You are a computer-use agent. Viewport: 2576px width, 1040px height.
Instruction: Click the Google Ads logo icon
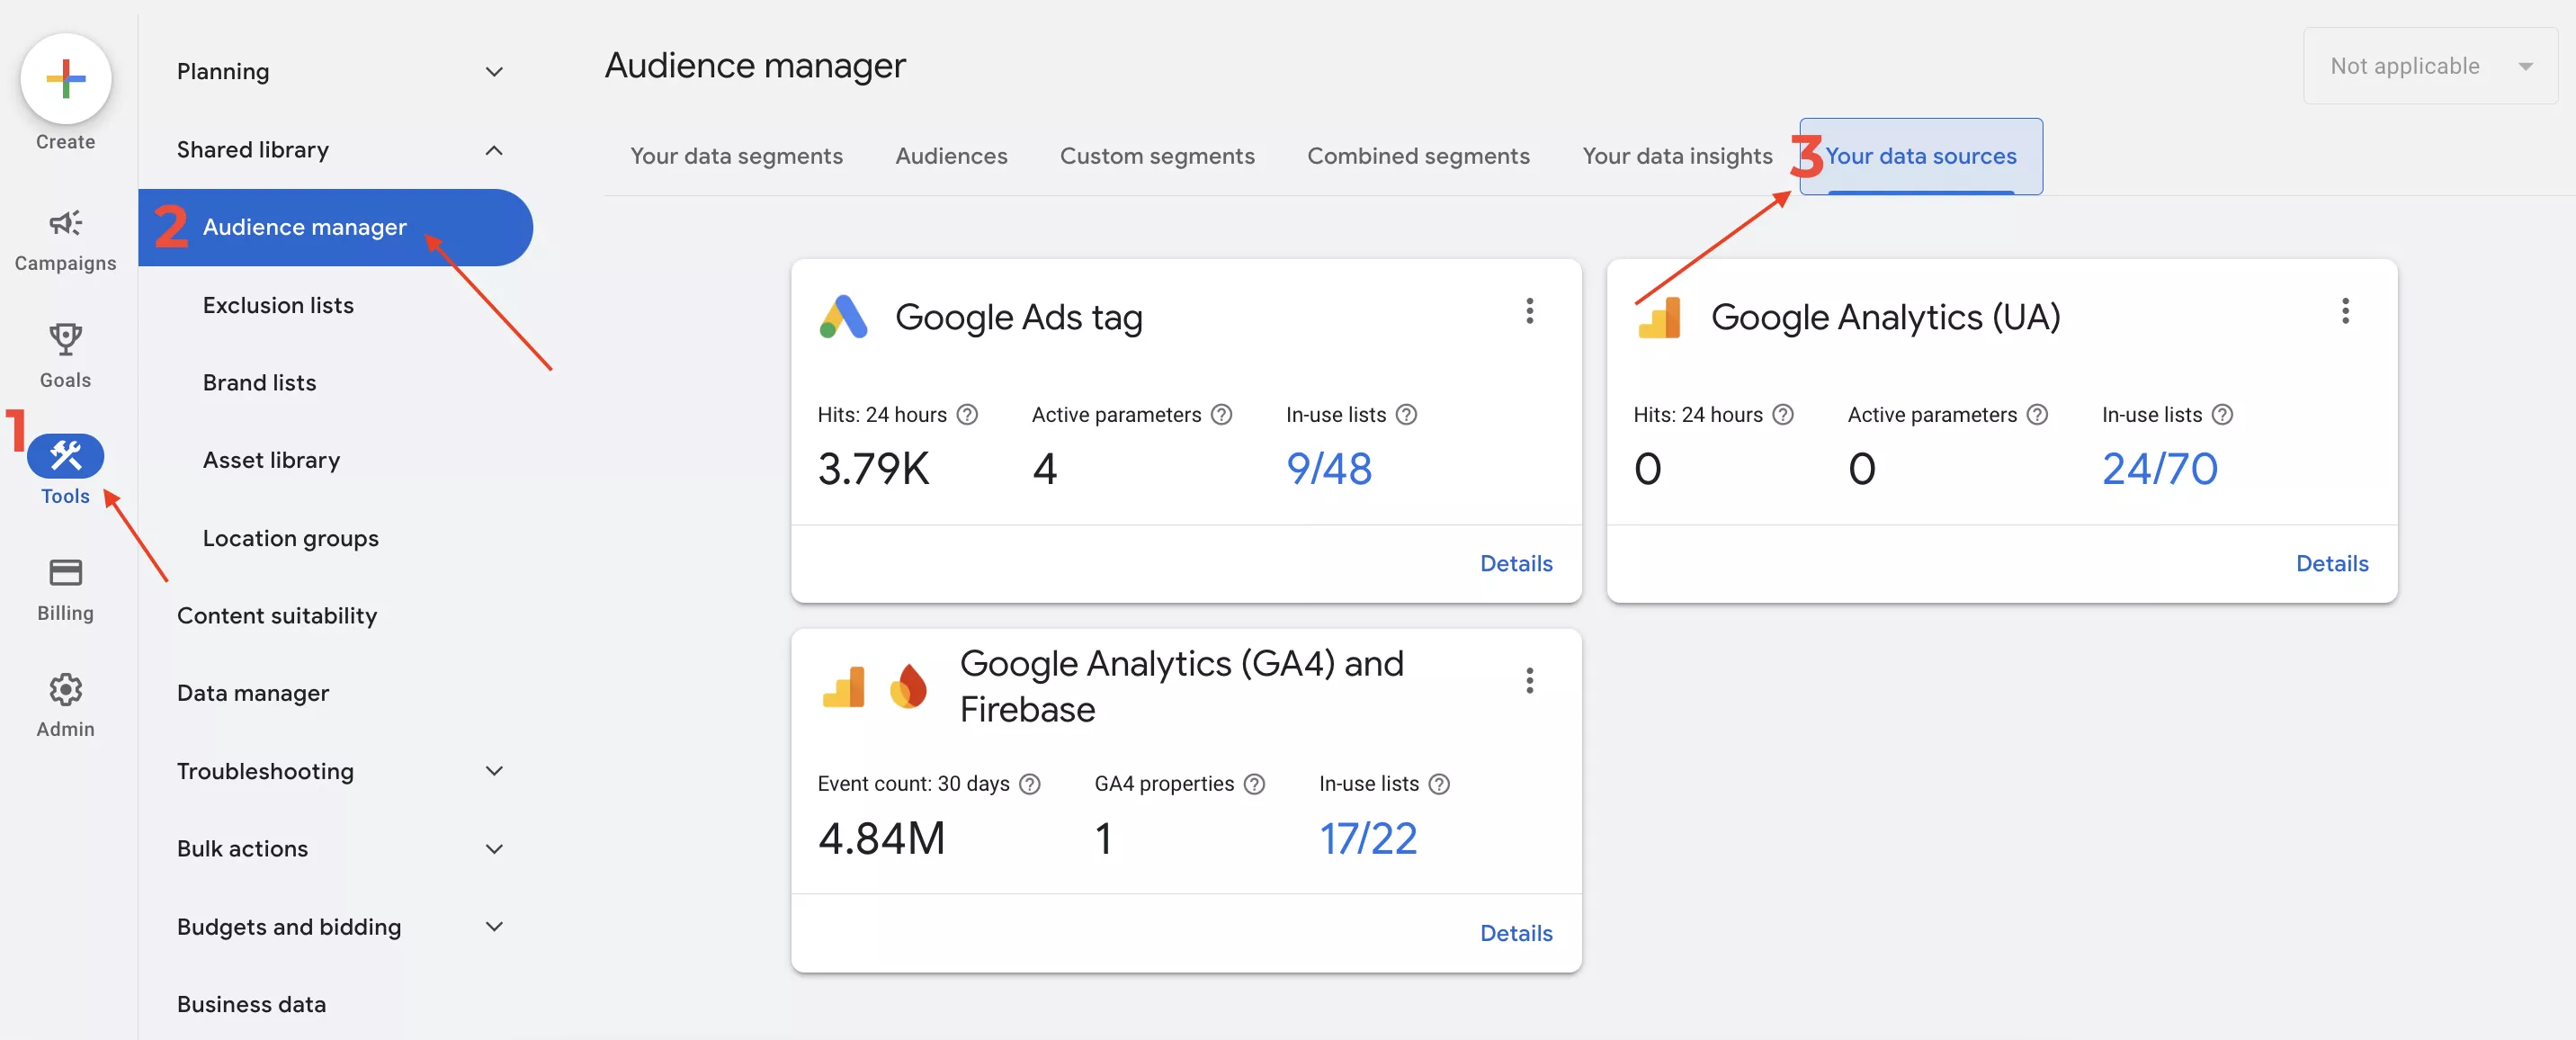(843, 316)
